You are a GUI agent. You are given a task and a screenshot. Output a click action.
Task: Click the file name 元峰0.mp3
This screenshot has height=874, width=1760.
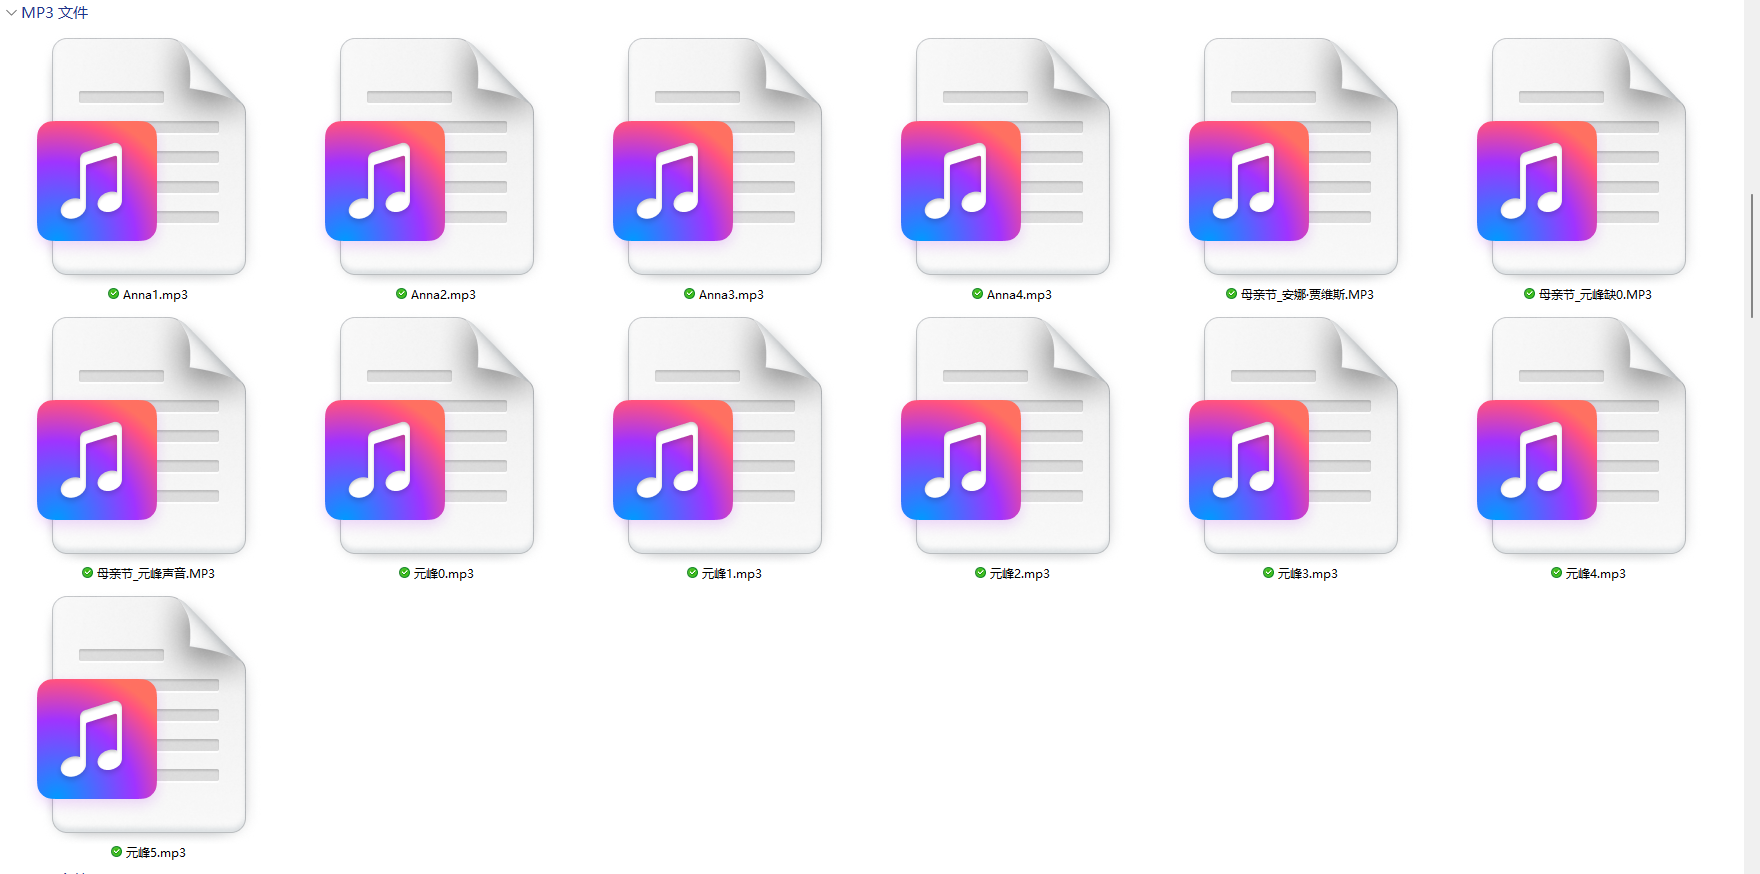tap(444, 574)
